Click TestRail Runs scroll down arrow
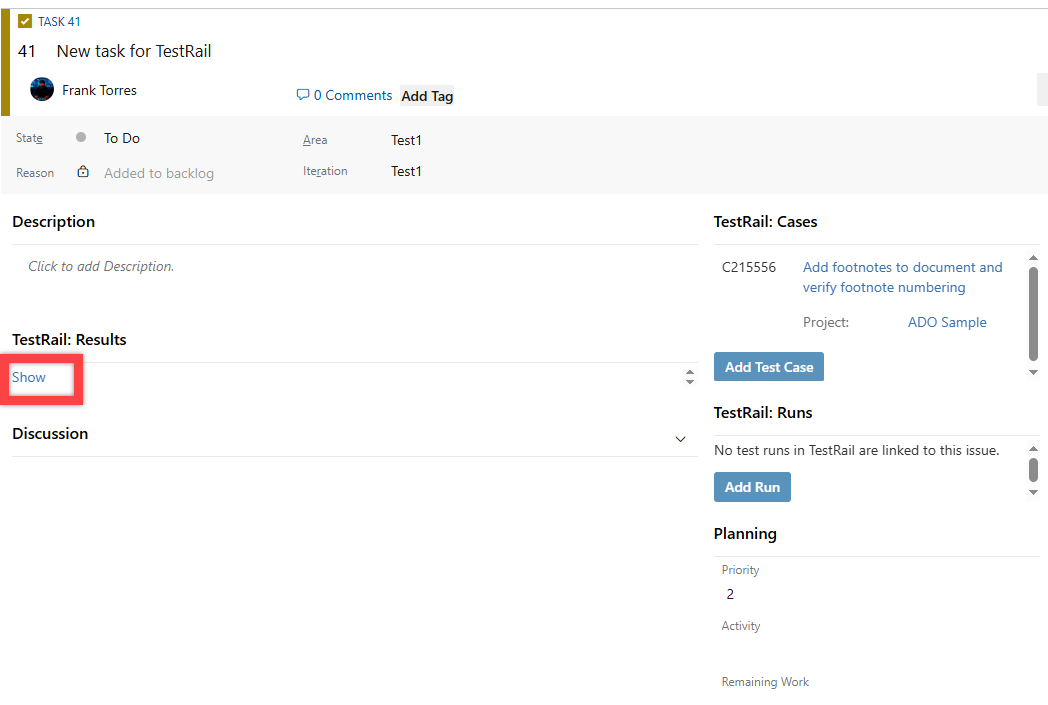The image size is (1048, 705). [x=1033, y=492]
